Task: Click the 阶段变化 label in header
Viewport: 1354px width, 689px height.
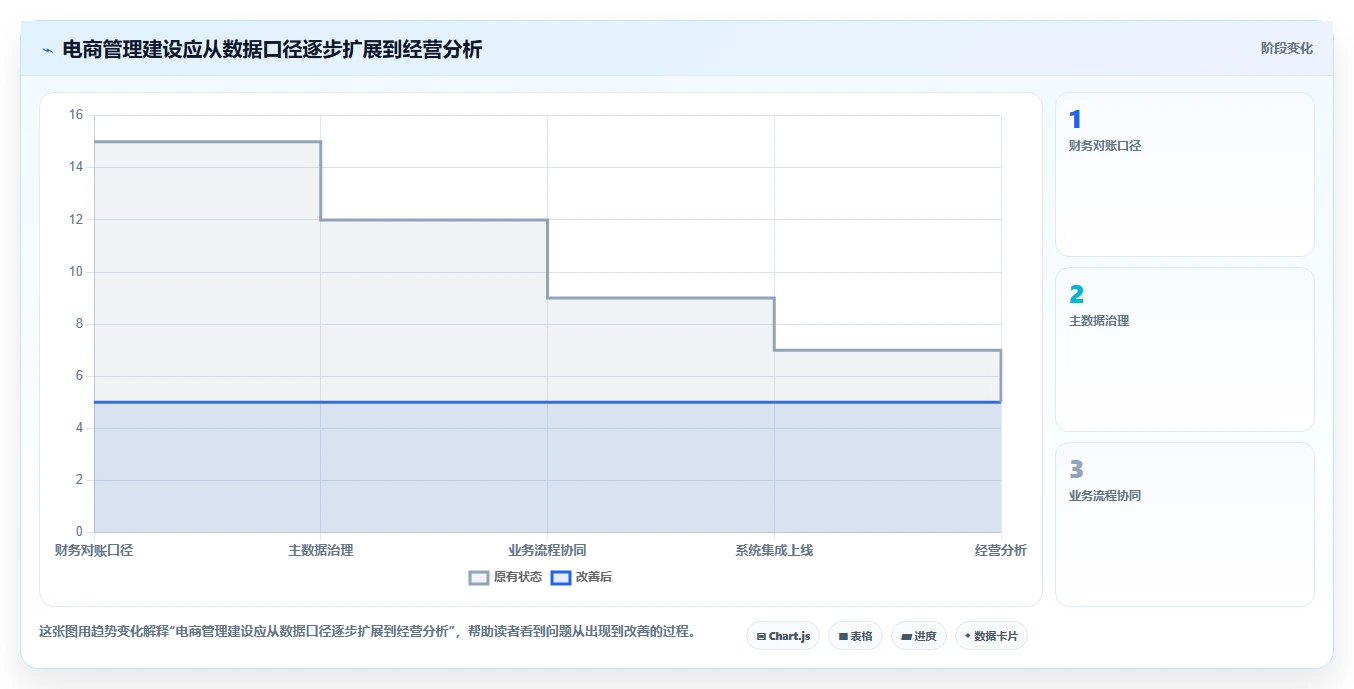Action: (1287, 48)
